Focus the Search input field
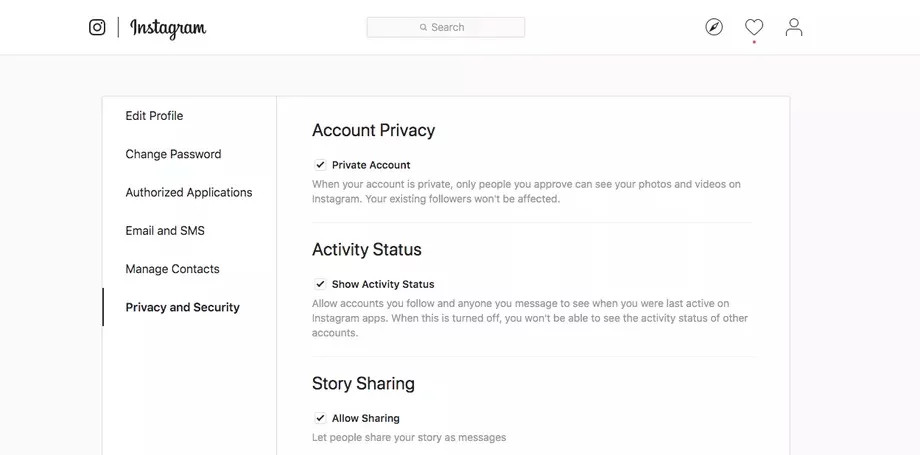The image size is (920, 455). tap(446, 27)
